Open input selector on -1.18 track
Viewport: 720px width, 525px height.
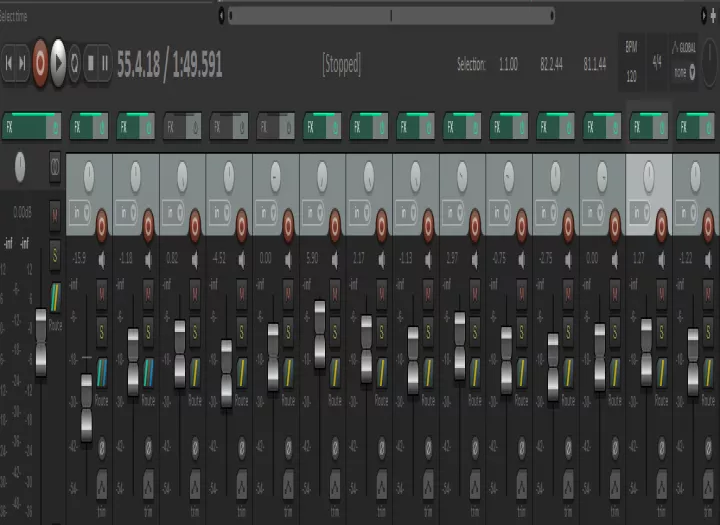point(127,213)
